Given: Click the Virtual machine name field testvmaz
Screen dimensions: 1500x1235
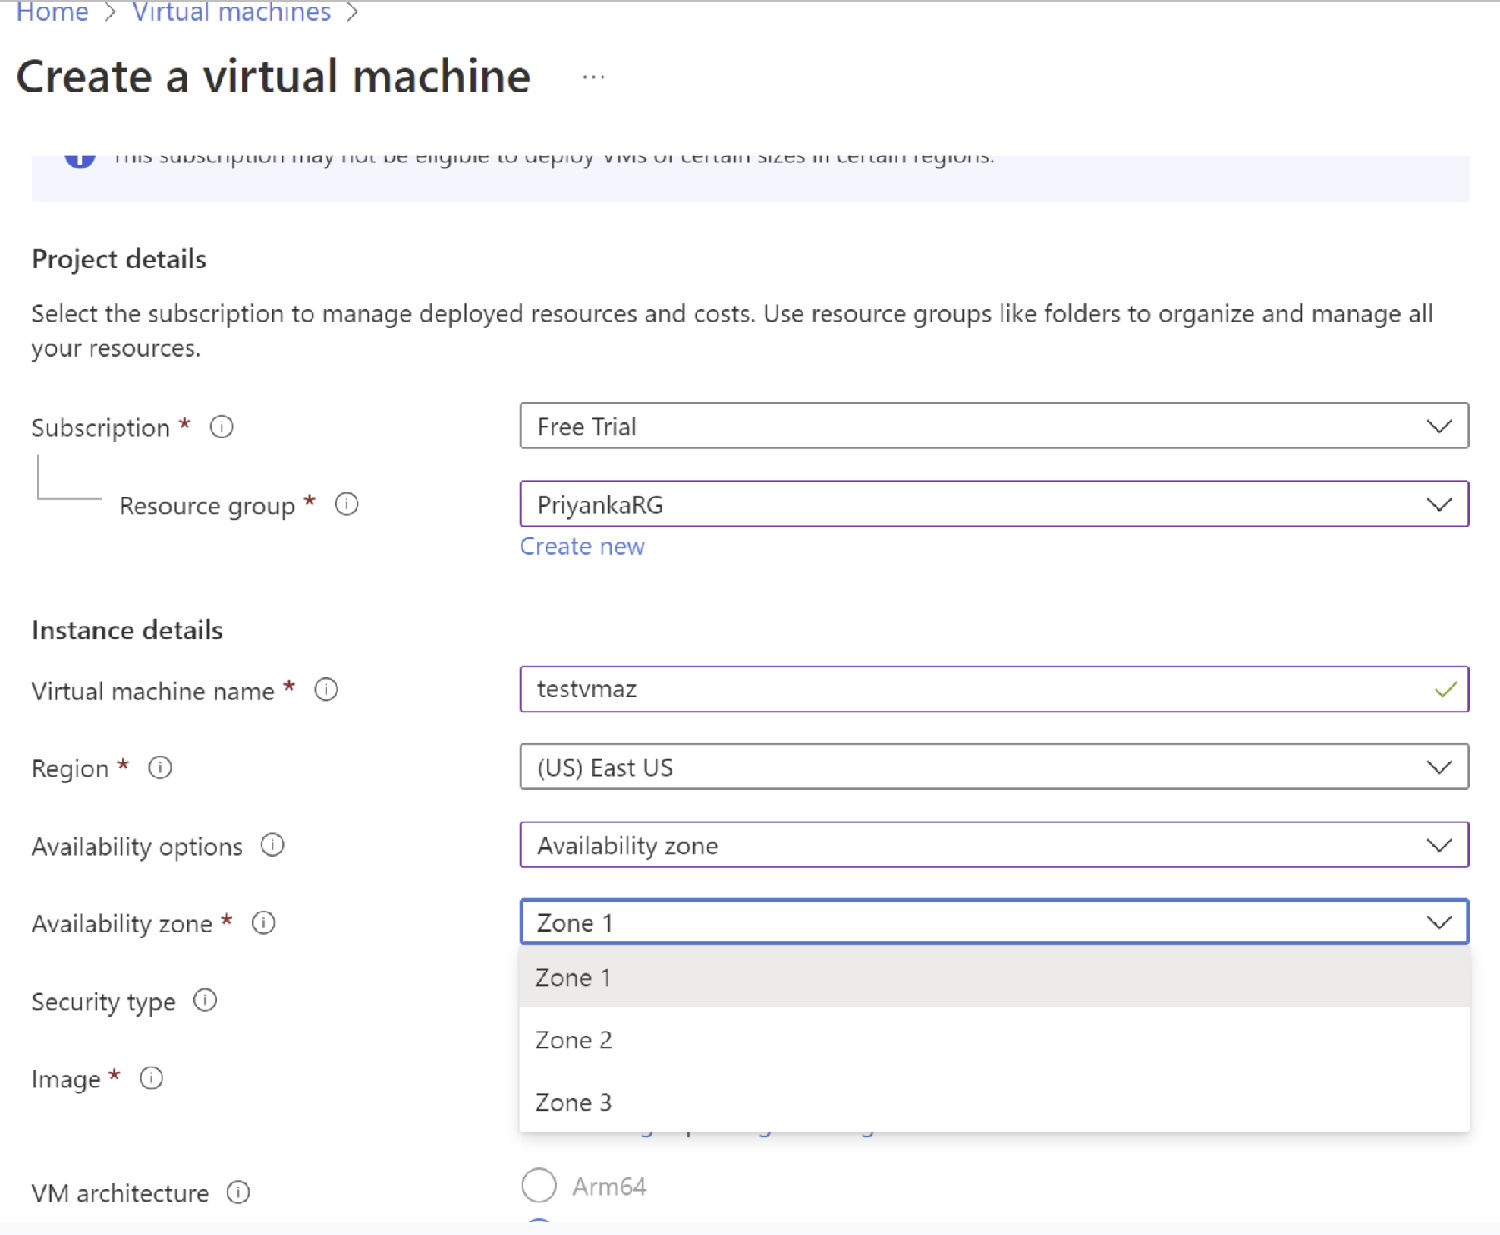Looking at the screenshot, I should [994, 689].
